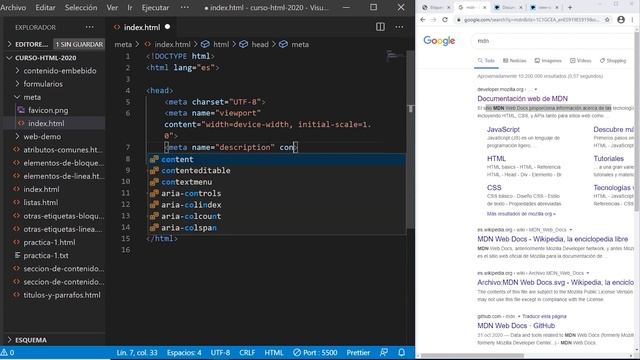Open the Editar menu
Viewport: 640px width, 360px height.
(45, 7)
